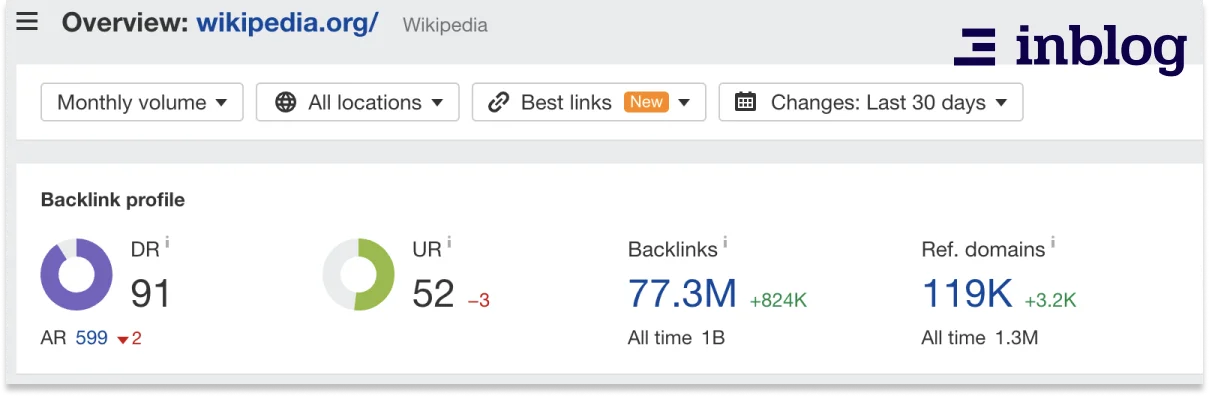
Task: Click the +3.2K ref. domains change
Action: point(1050,299)
